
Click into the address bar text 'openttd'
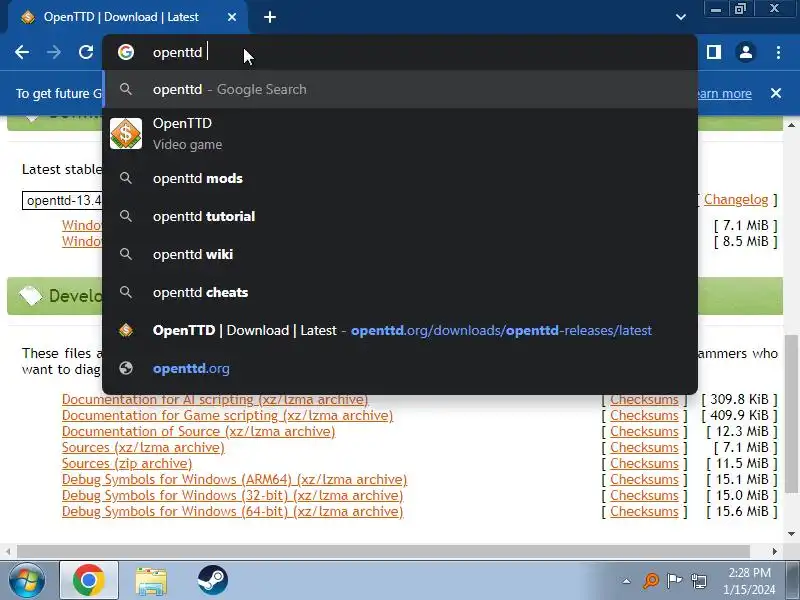178,53
